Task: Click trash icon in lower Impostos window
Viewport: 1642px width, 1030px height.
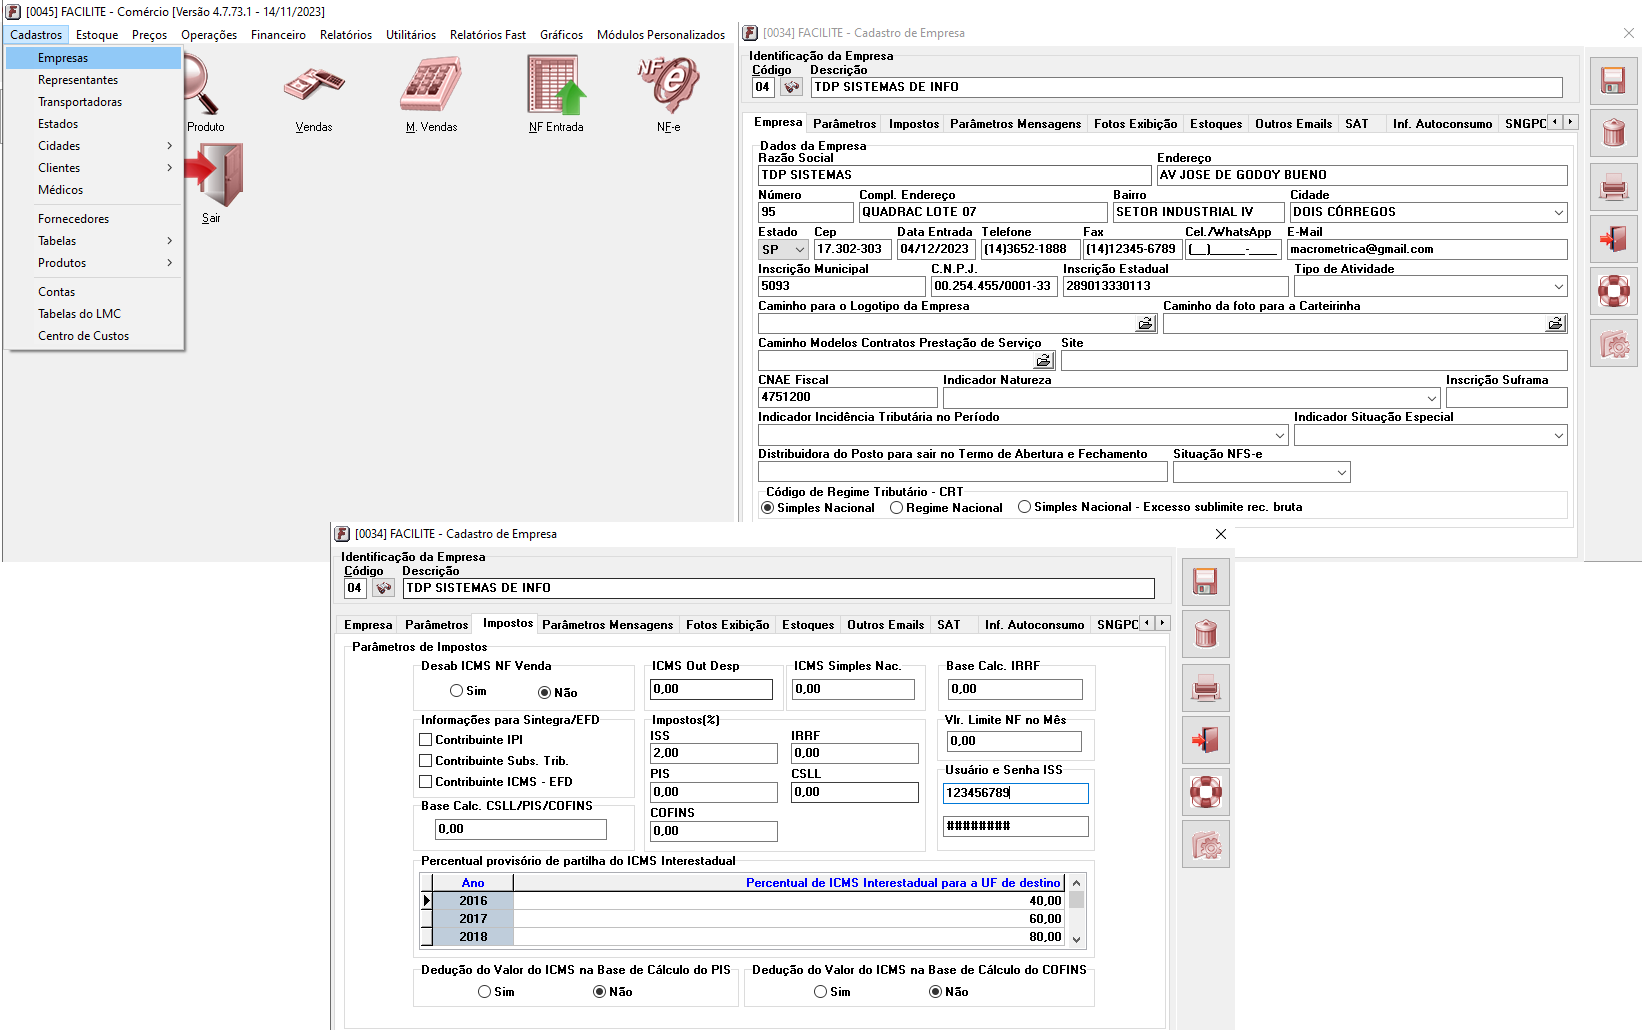Action: point(1205,634)
